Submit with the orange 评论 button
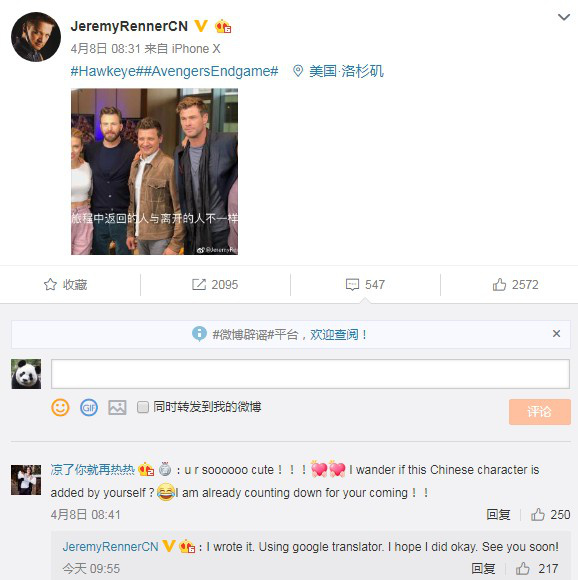 (x=540, y=412)
